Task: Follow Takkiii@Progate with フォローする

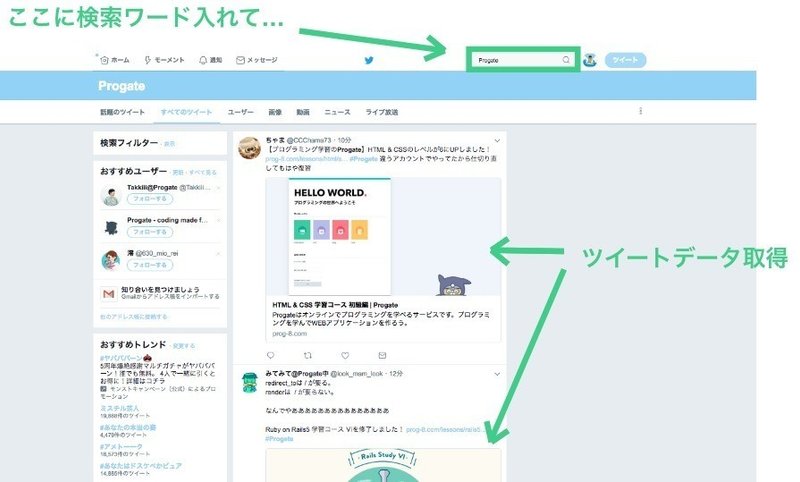Action: 150,199
